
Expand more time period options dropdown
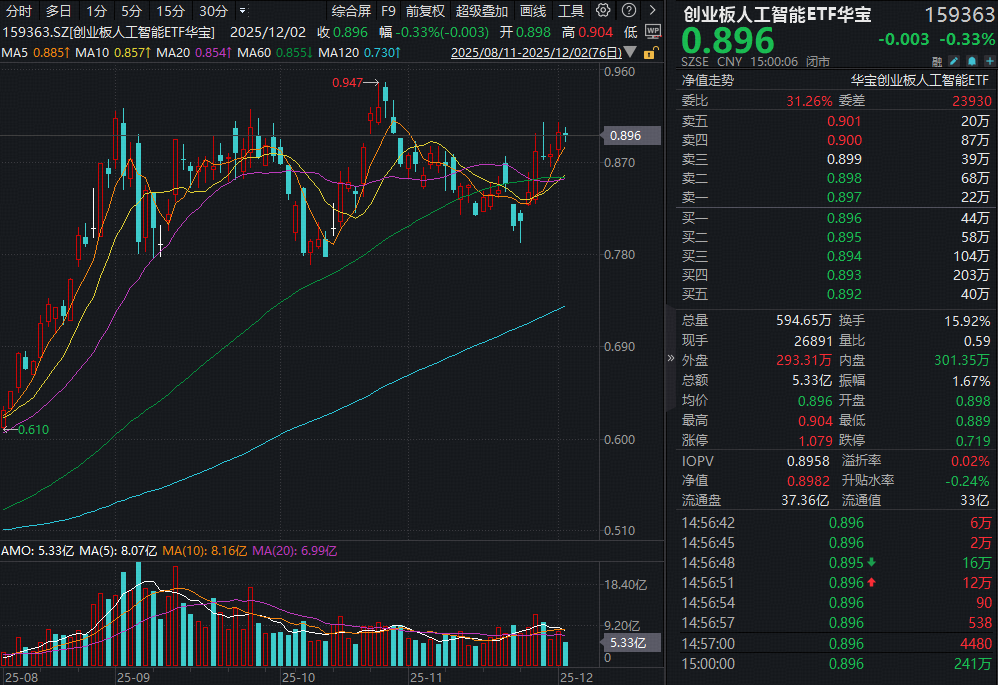[x=244, y=11]
